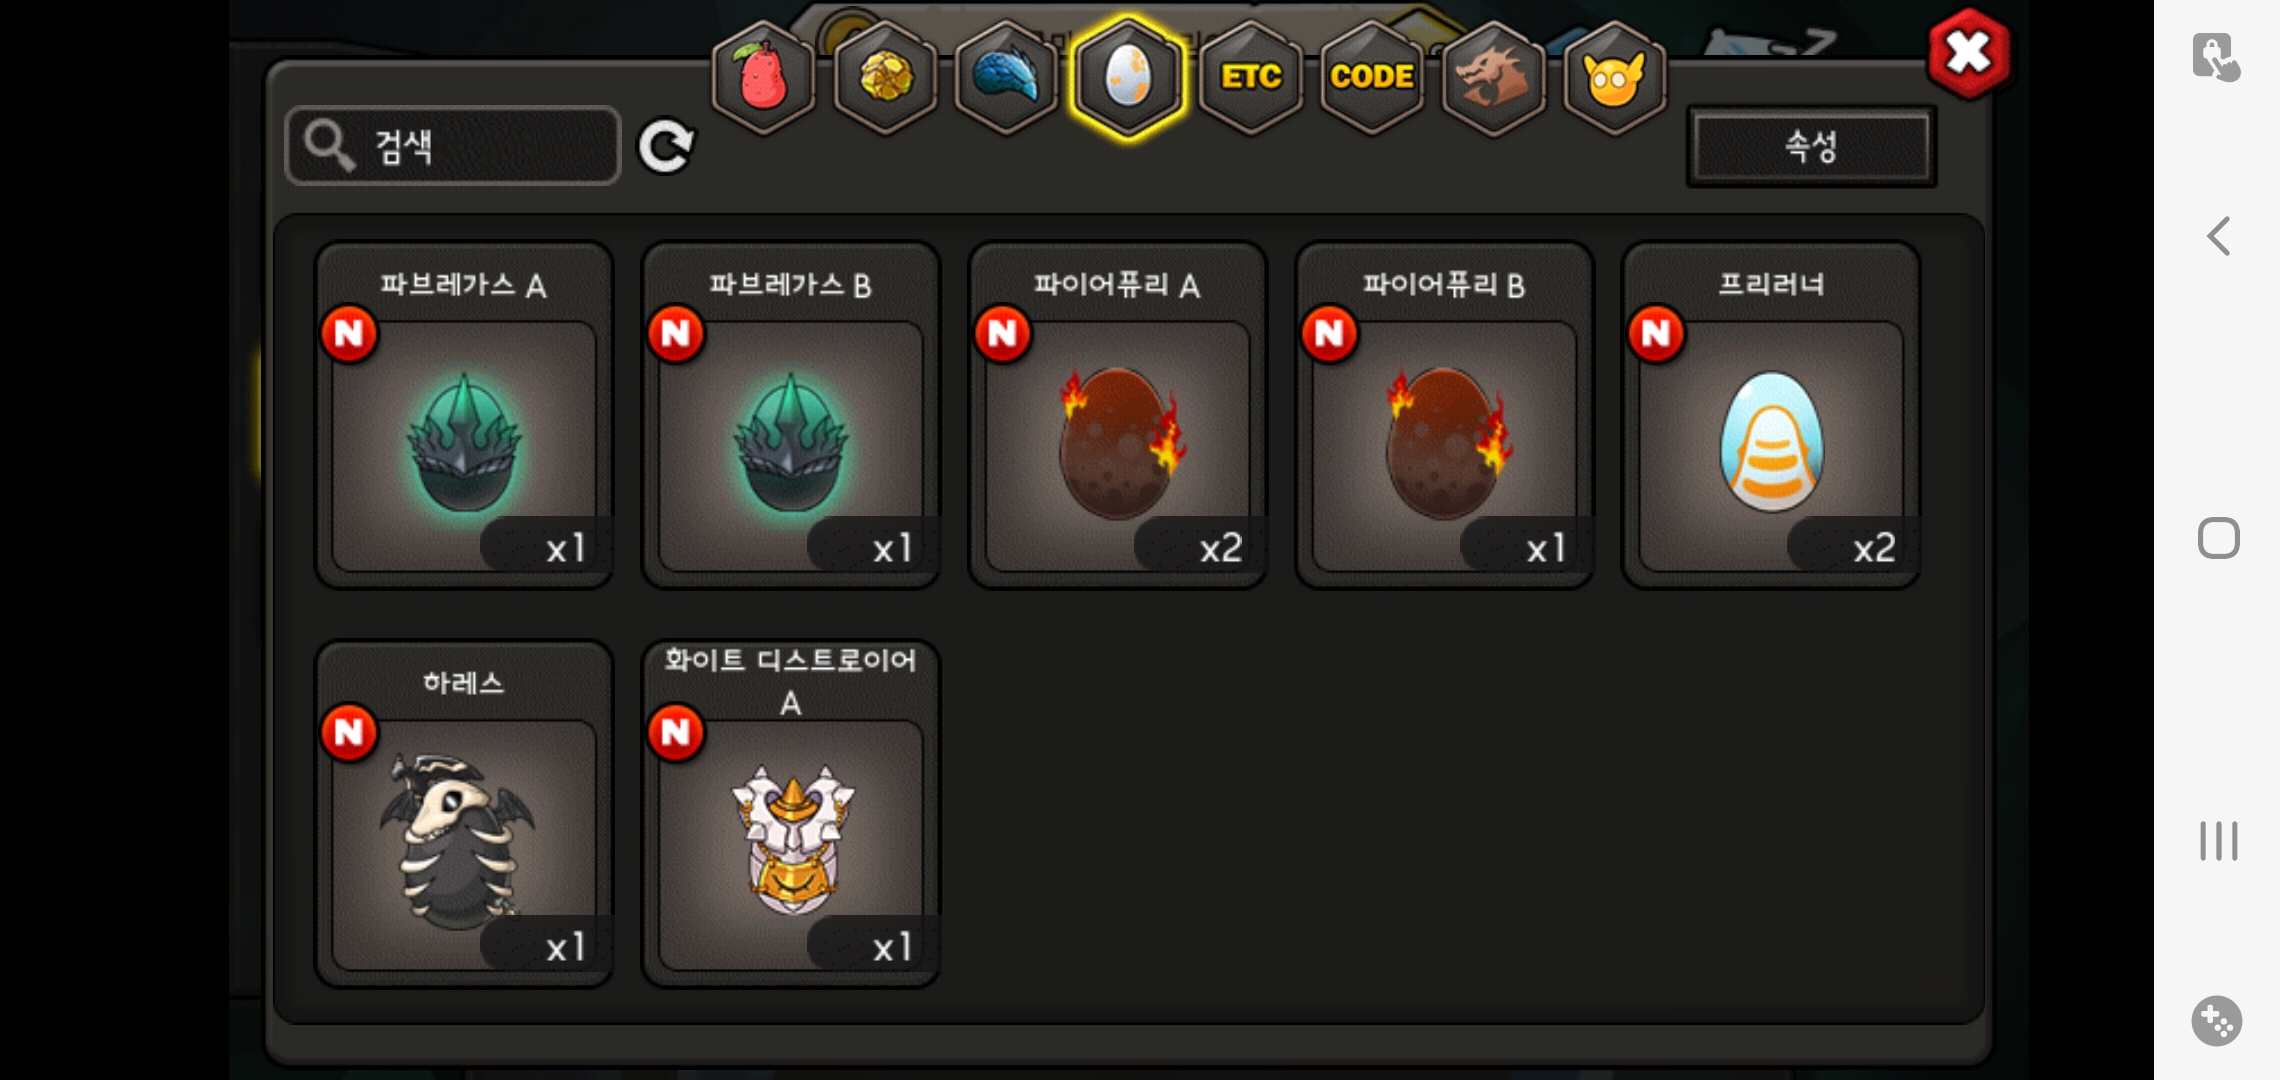Open the ETC category tab
2280x1080 pixels.
tap(1250, 78)
